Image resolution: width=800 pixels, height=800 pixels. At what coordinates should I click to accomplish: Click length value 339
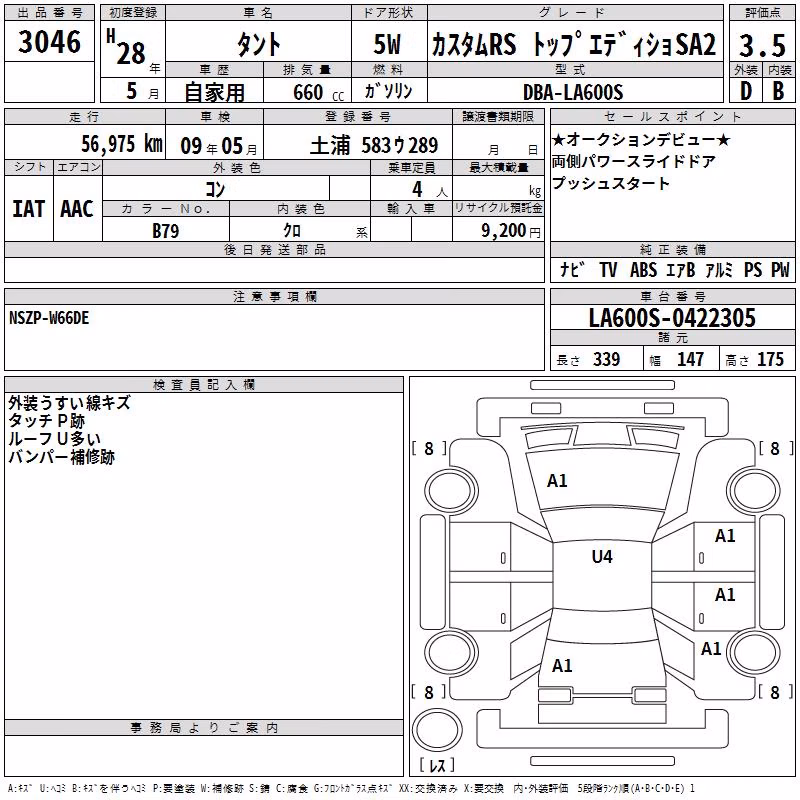(606, 359)
